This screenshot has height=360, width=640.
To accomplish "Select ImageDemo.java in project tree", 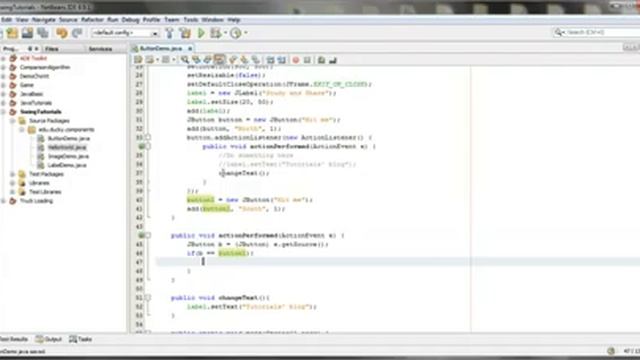I will (x=68, y=156).
